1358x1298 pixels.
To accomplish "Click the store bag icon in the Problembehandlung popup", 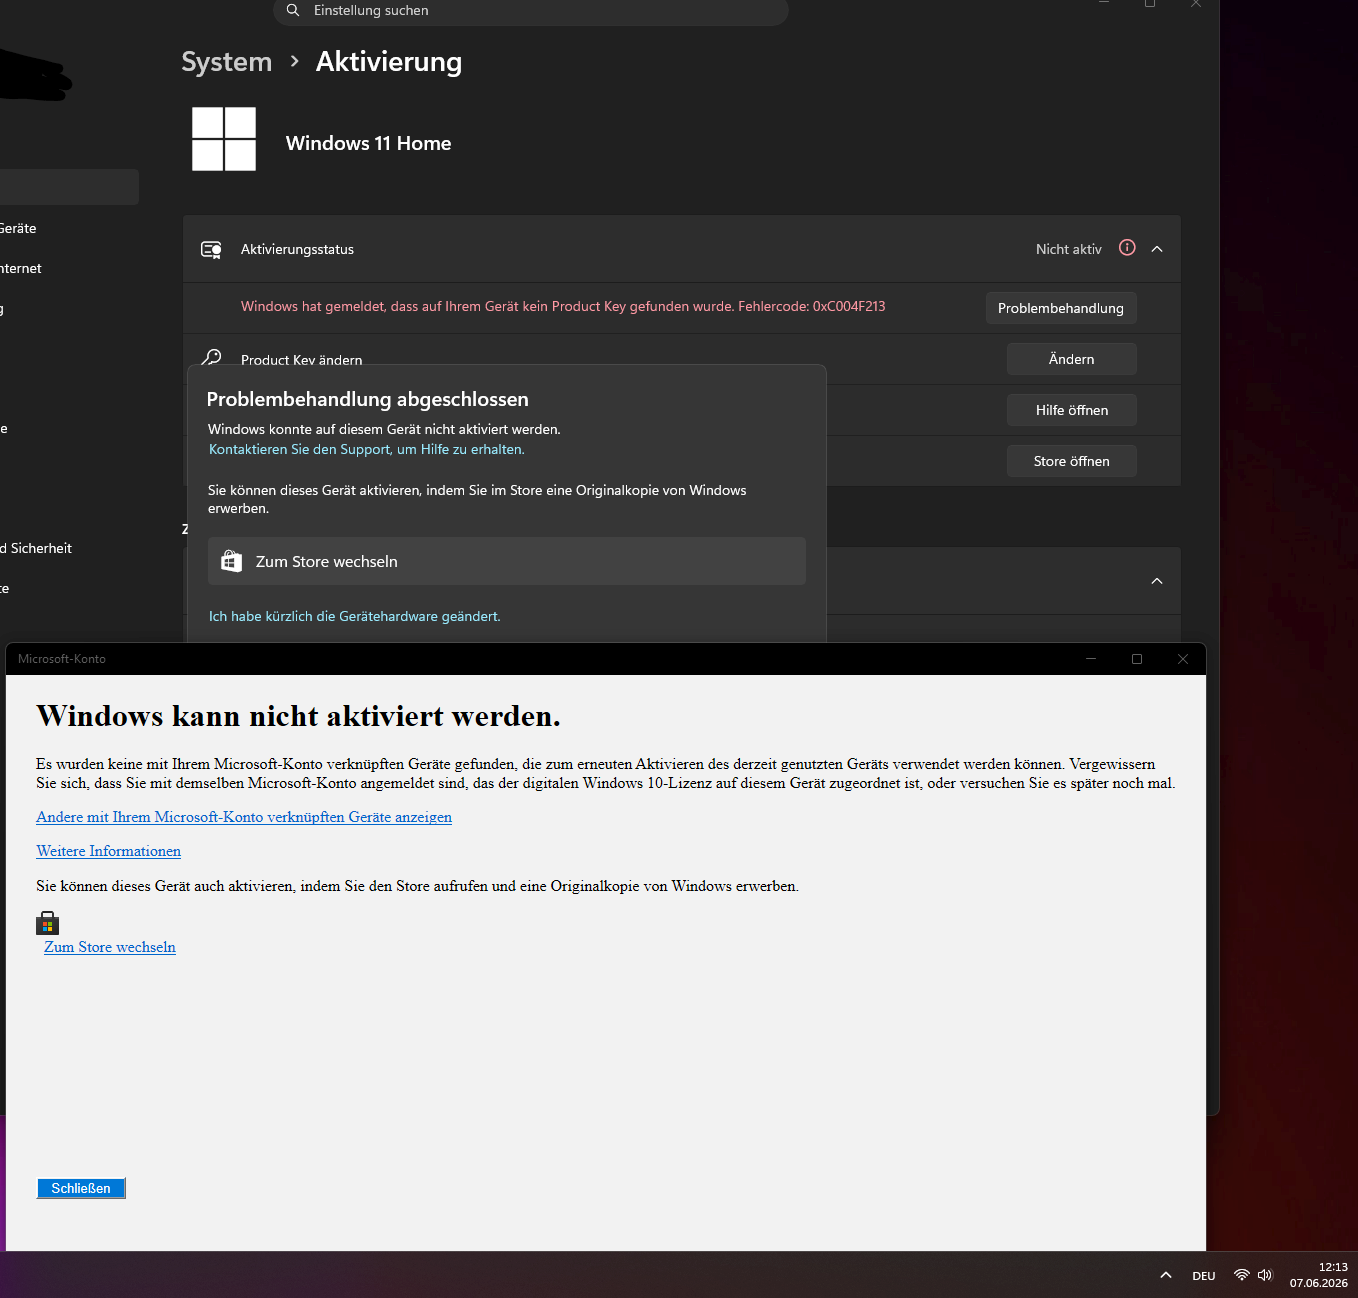I will point(231,561).
